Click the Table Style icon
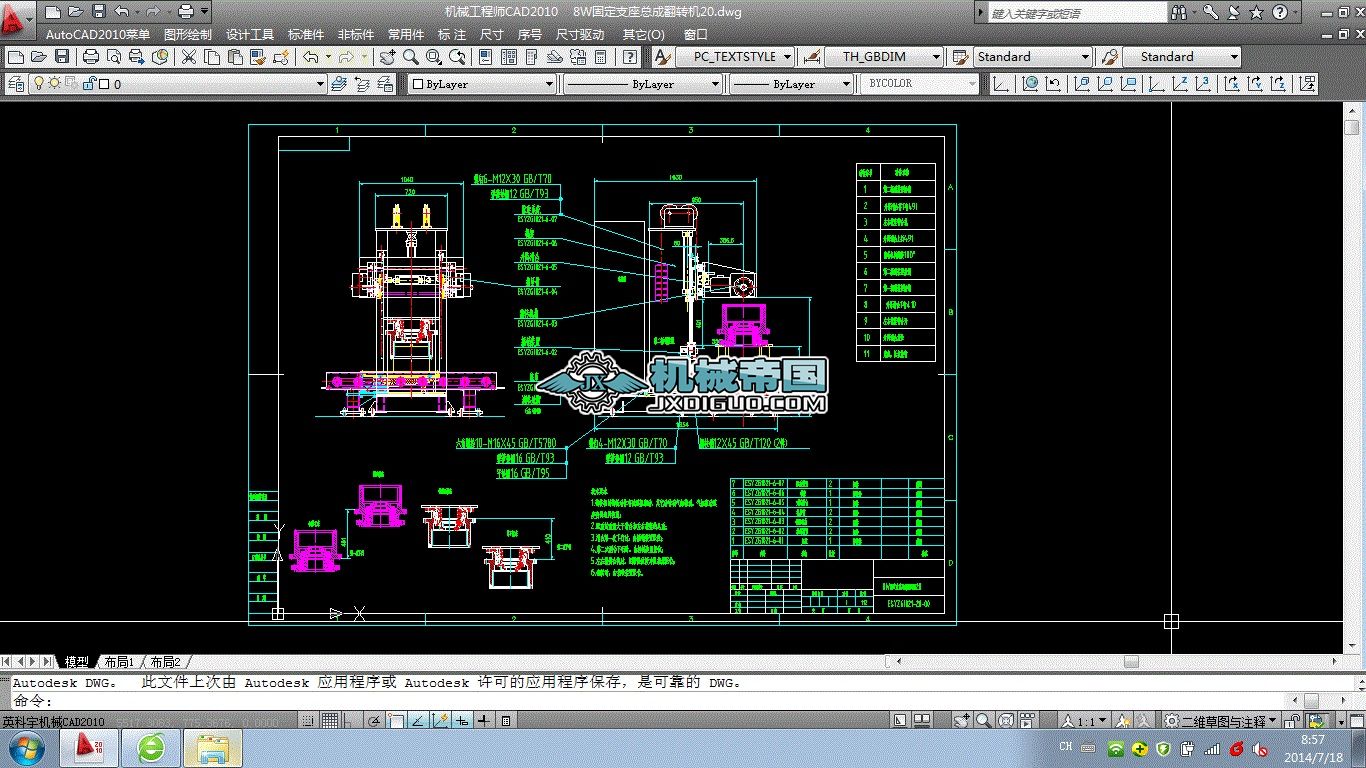 pyautogui.click(x=960, y=57)
